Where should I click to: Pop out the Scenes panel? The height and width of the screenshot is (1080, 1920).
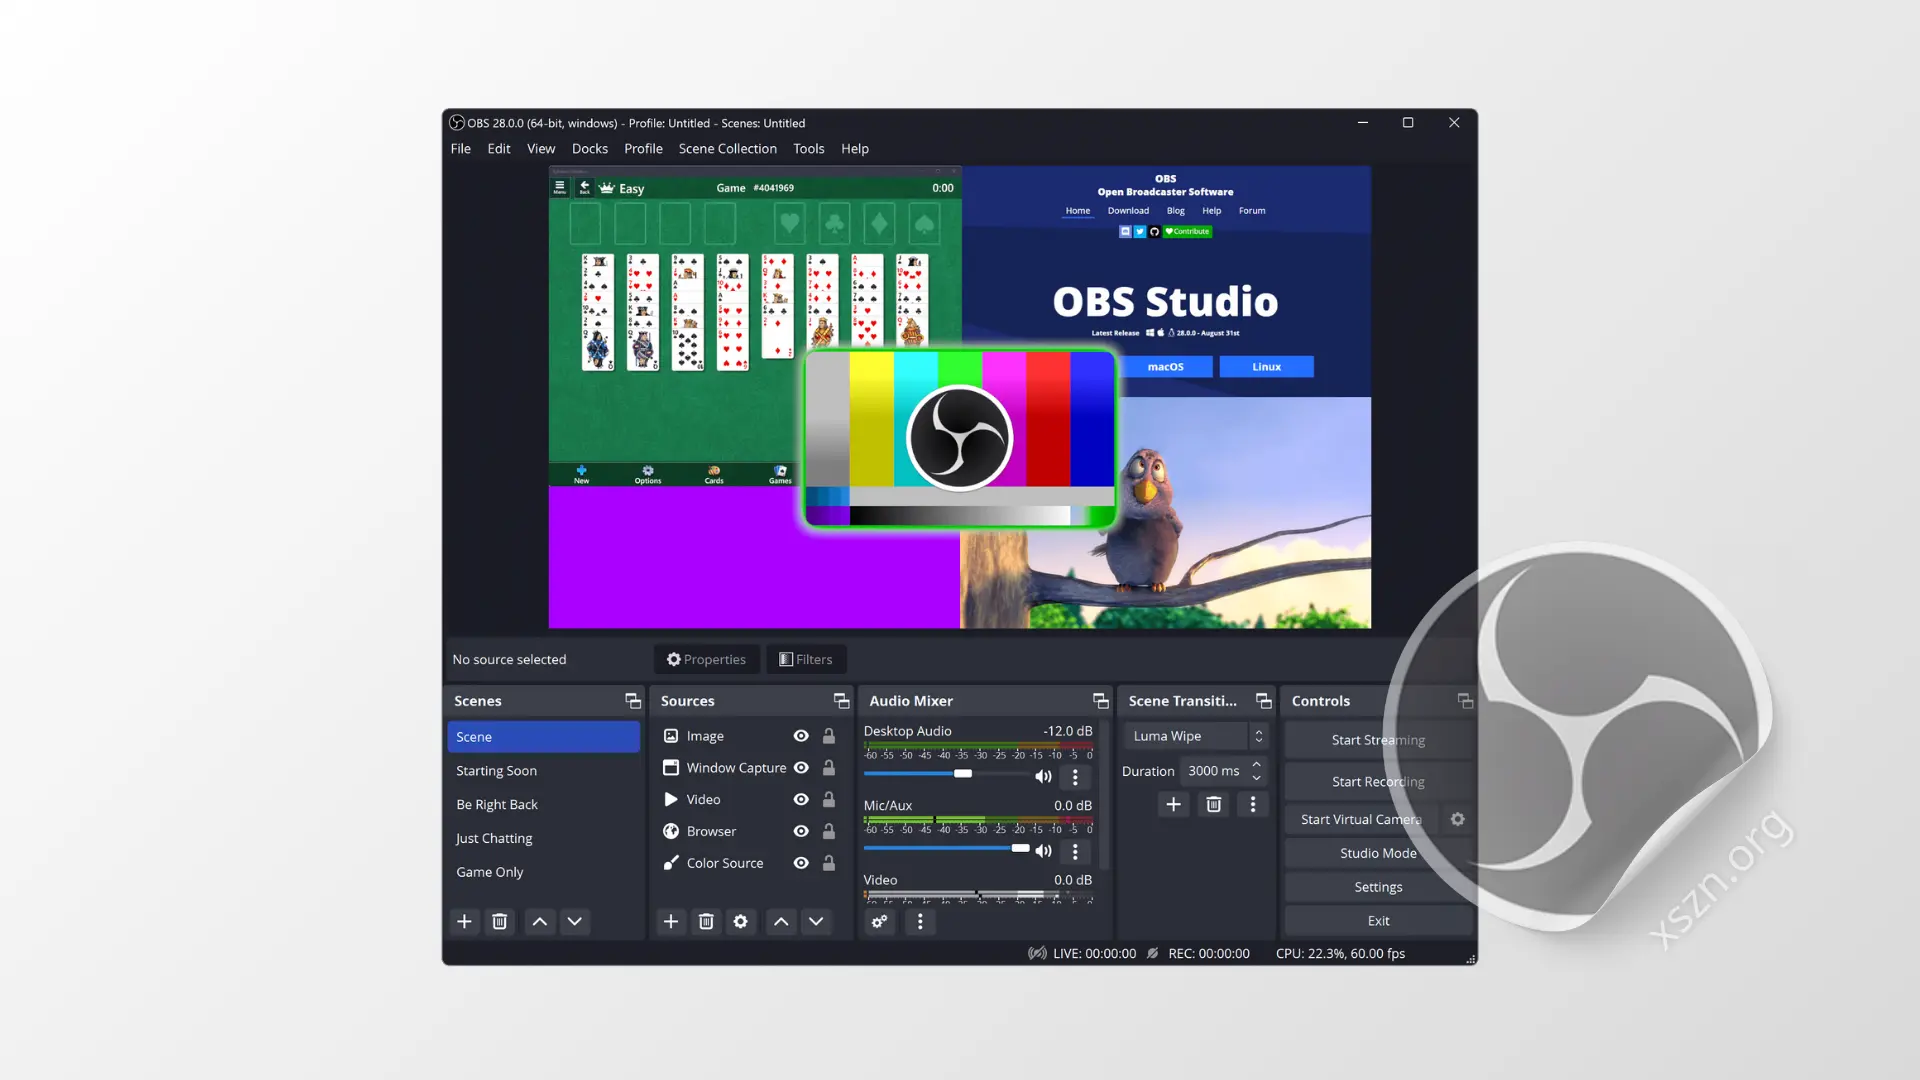coord(632,700)
